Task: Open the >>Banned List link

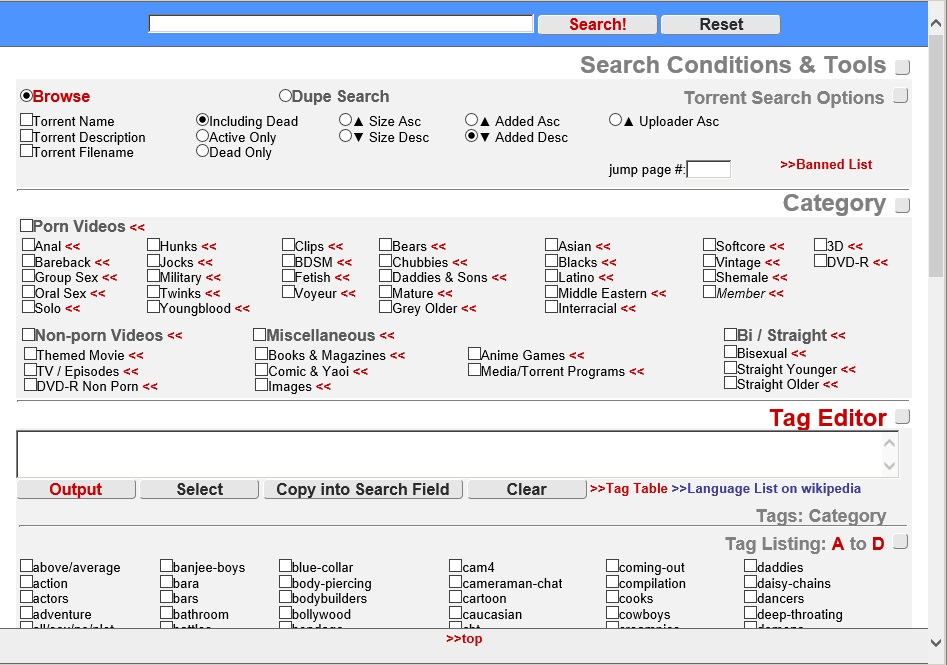Action: coord(826,164)
